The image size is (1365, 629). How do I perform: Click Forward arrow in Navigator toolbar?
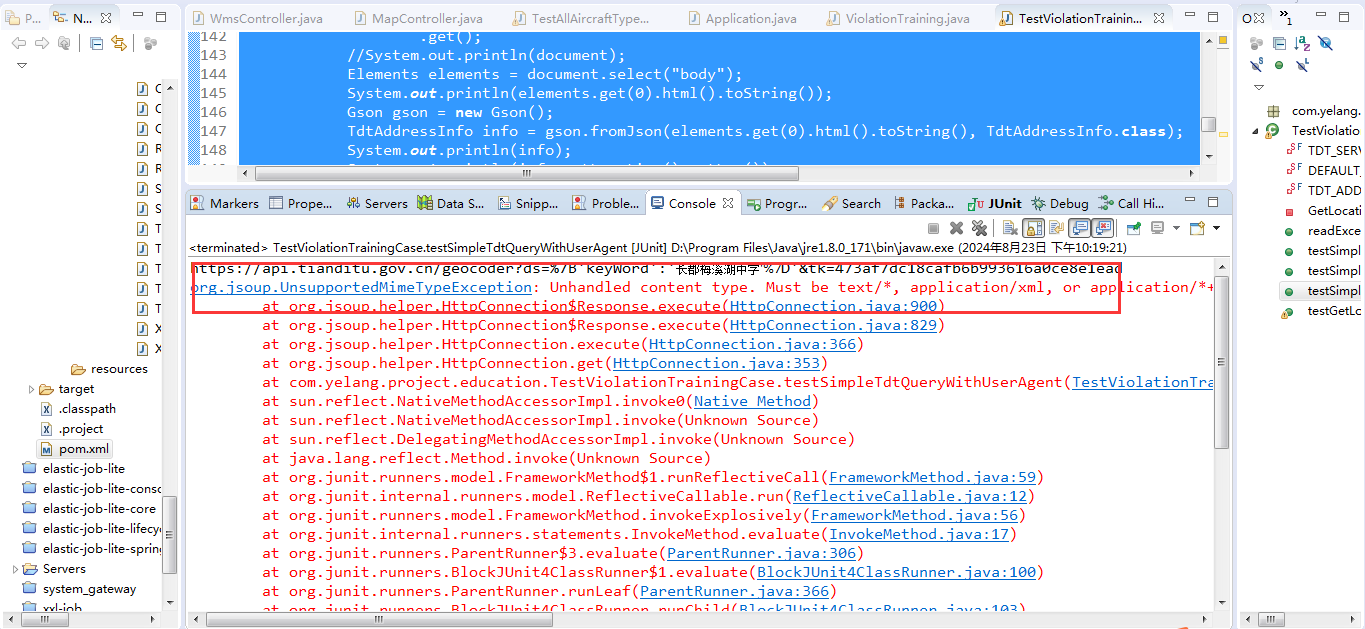[x=42, y=43]
